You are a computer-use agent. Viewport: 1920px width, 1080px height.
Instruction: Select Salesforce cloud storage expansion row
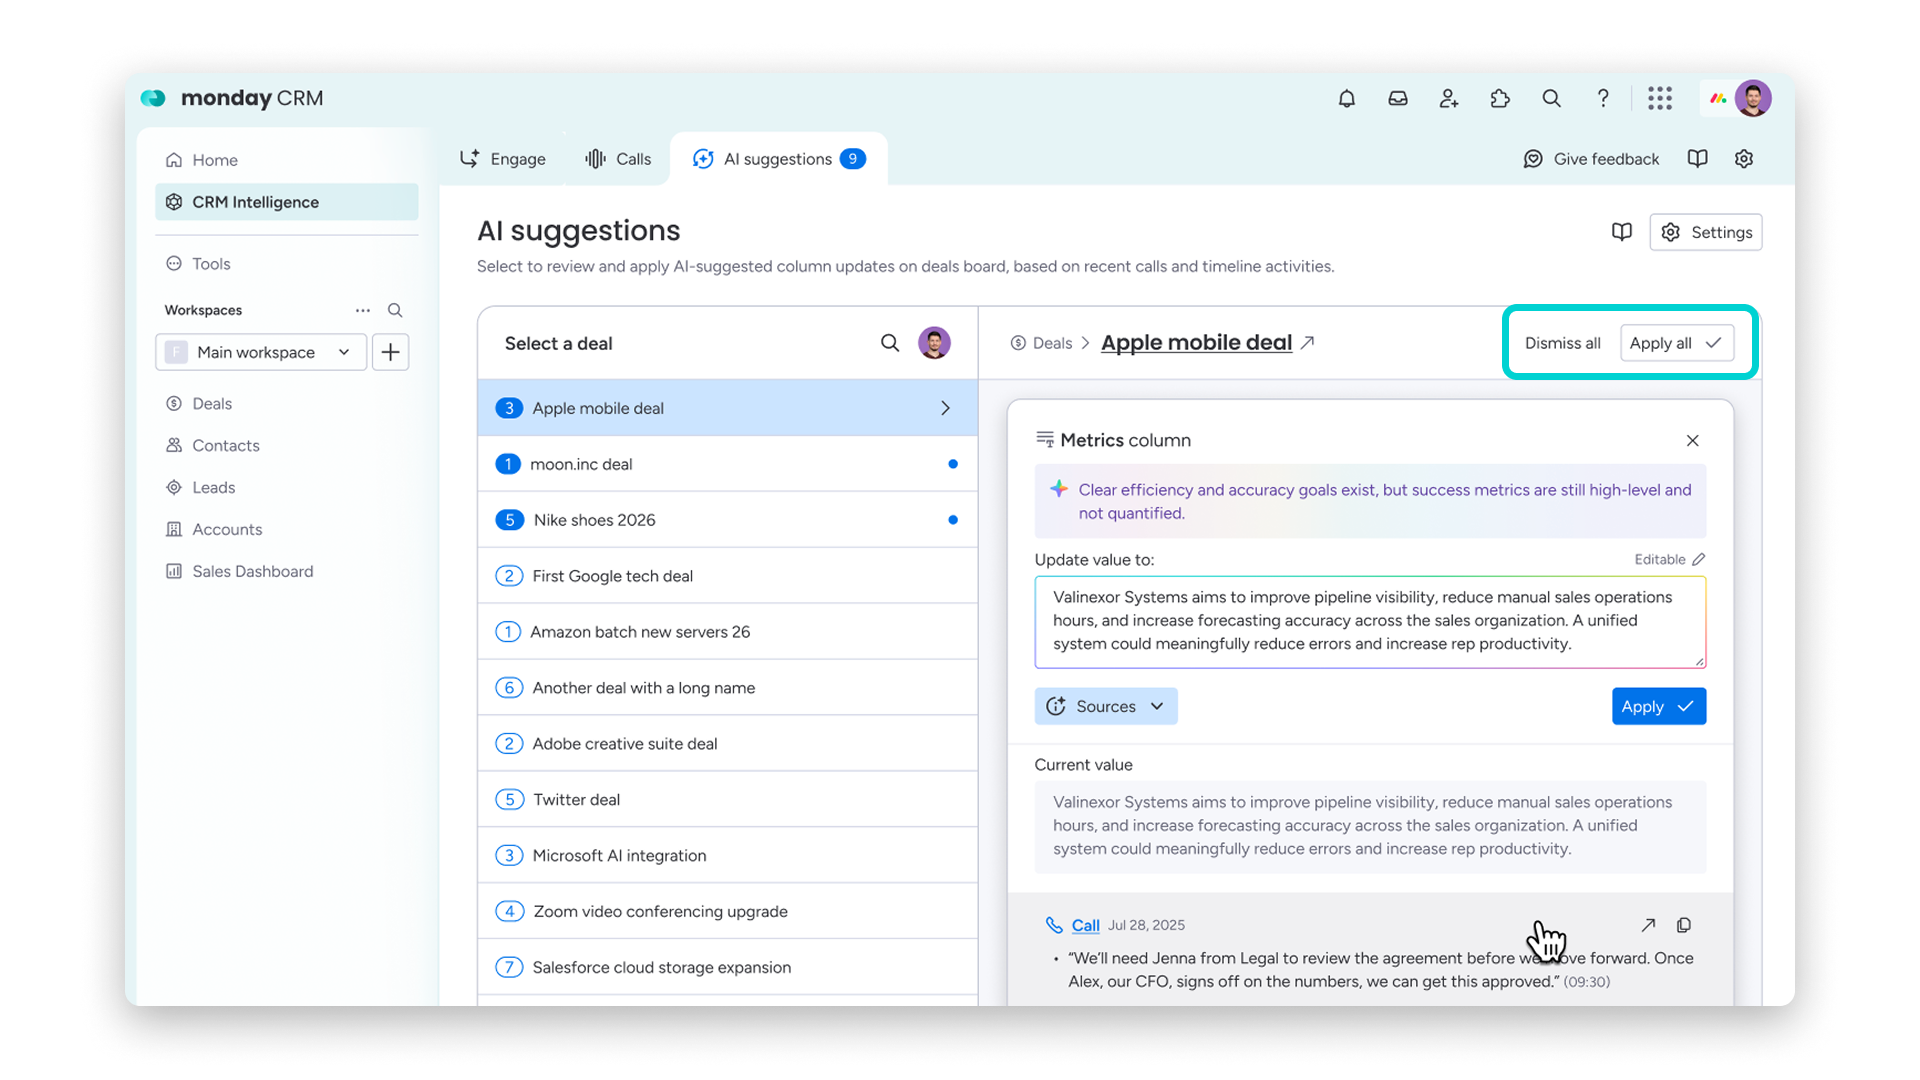pyautogui.click(x=728, y=968)
